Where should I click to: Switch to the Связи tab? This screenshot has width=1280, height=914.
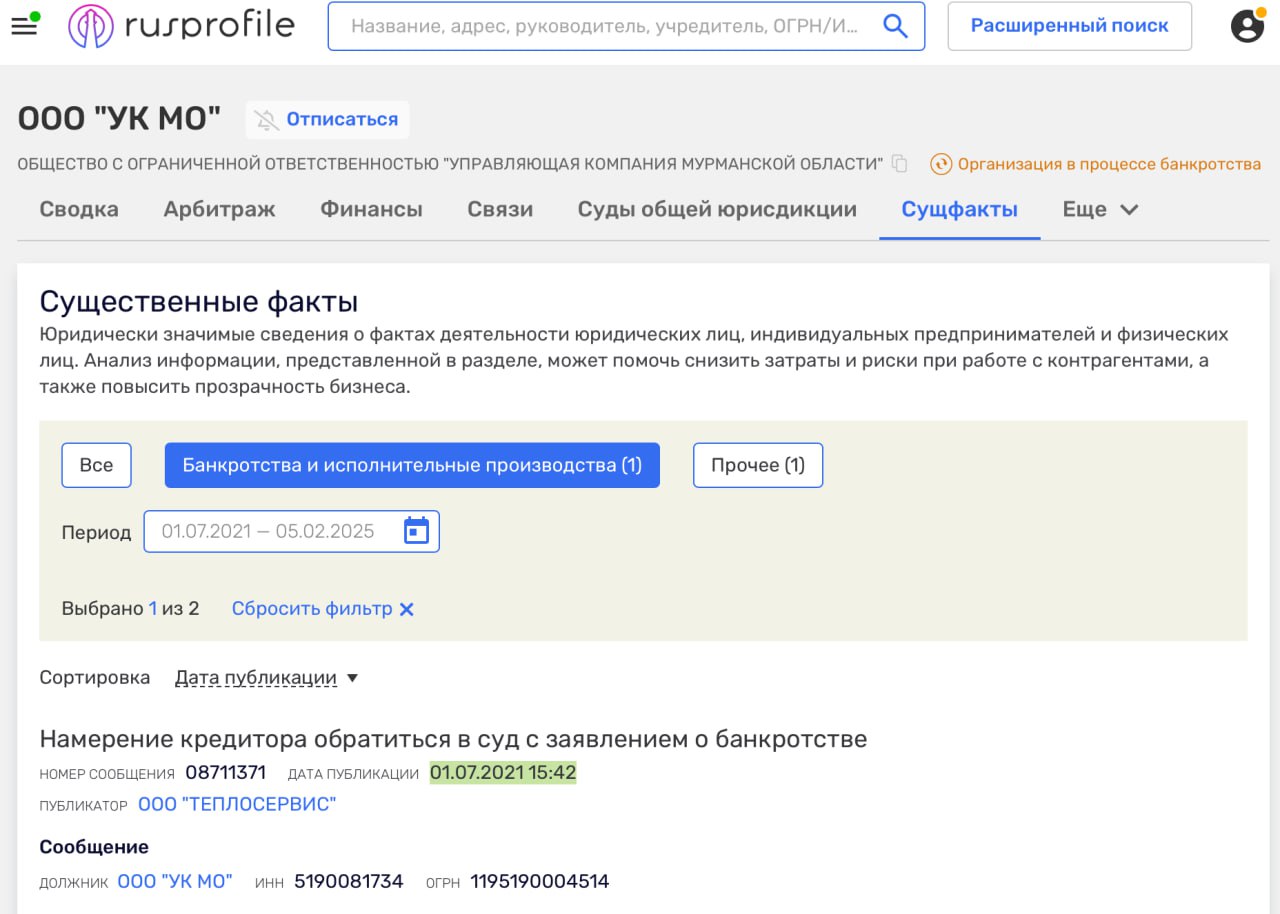click(500, 210)
